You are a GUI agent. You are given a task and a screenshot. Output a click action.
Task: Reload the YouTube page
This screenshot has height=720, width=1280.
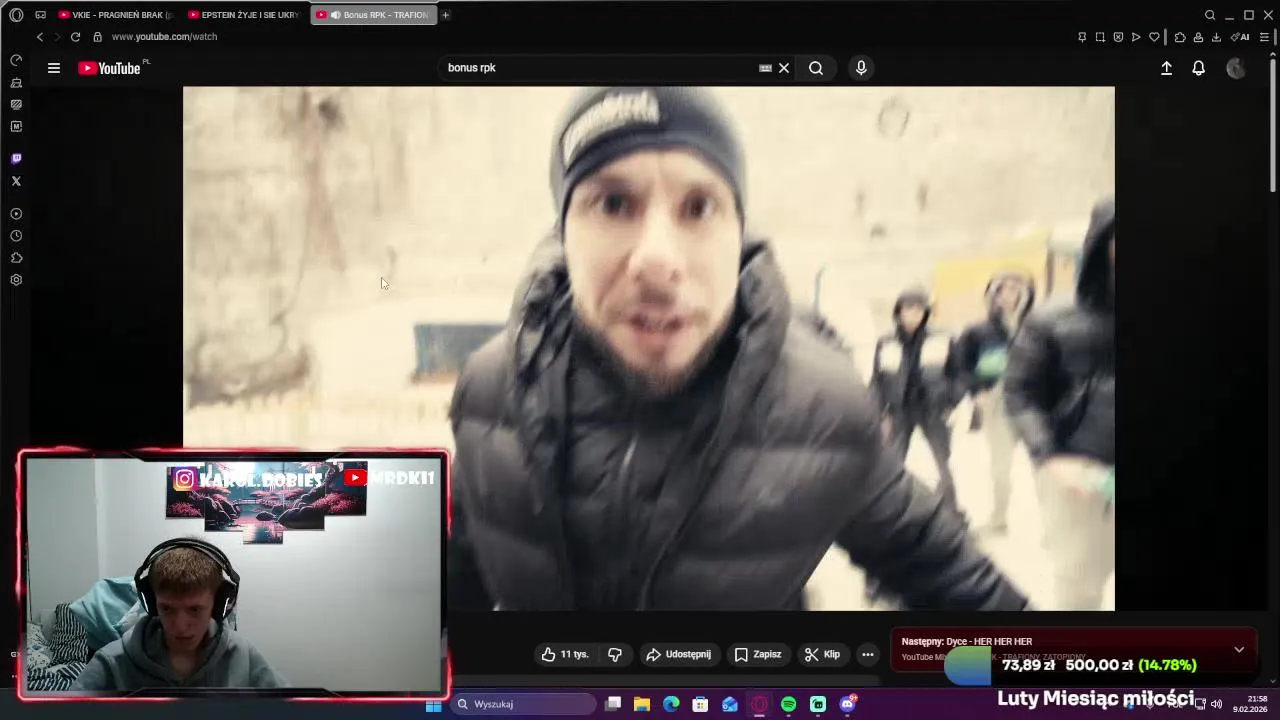75,37
